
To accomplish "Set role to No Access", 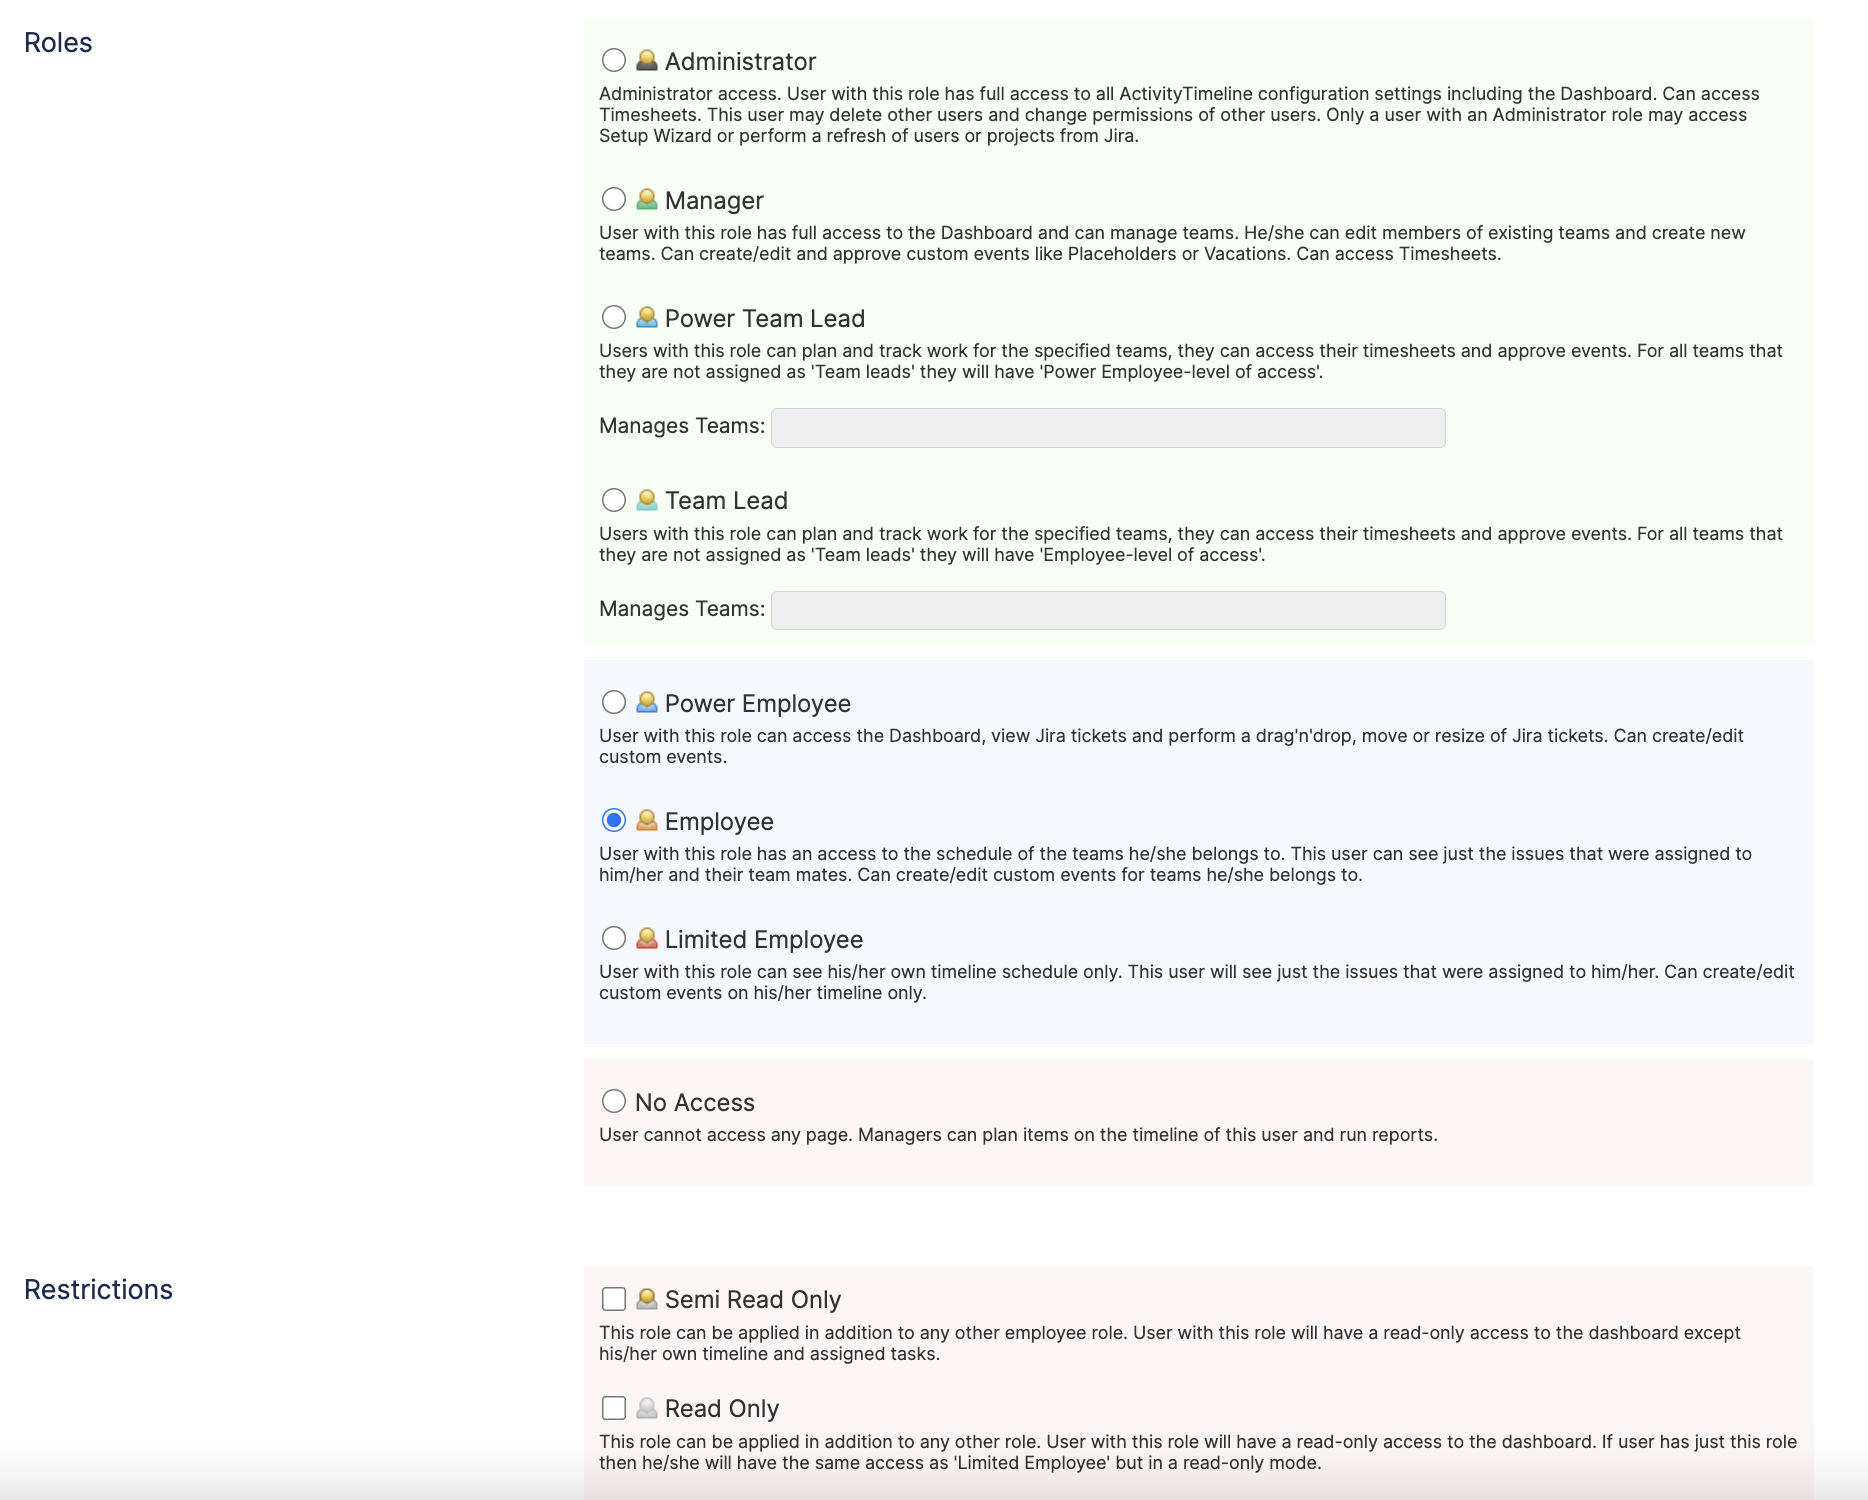I will tap(614, 1102).
